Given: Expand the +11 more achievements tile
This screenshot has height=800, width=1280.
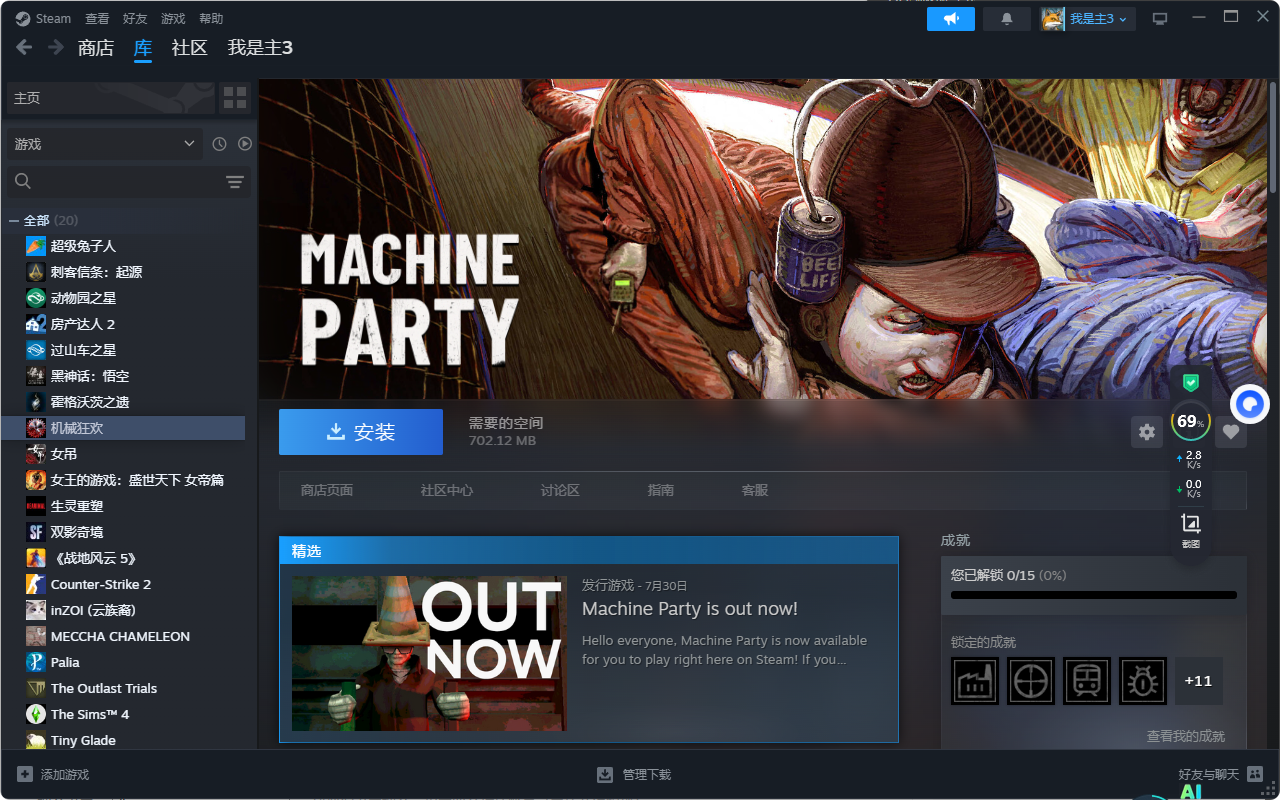Looking at the screenshot, I should coord(1198,681).
